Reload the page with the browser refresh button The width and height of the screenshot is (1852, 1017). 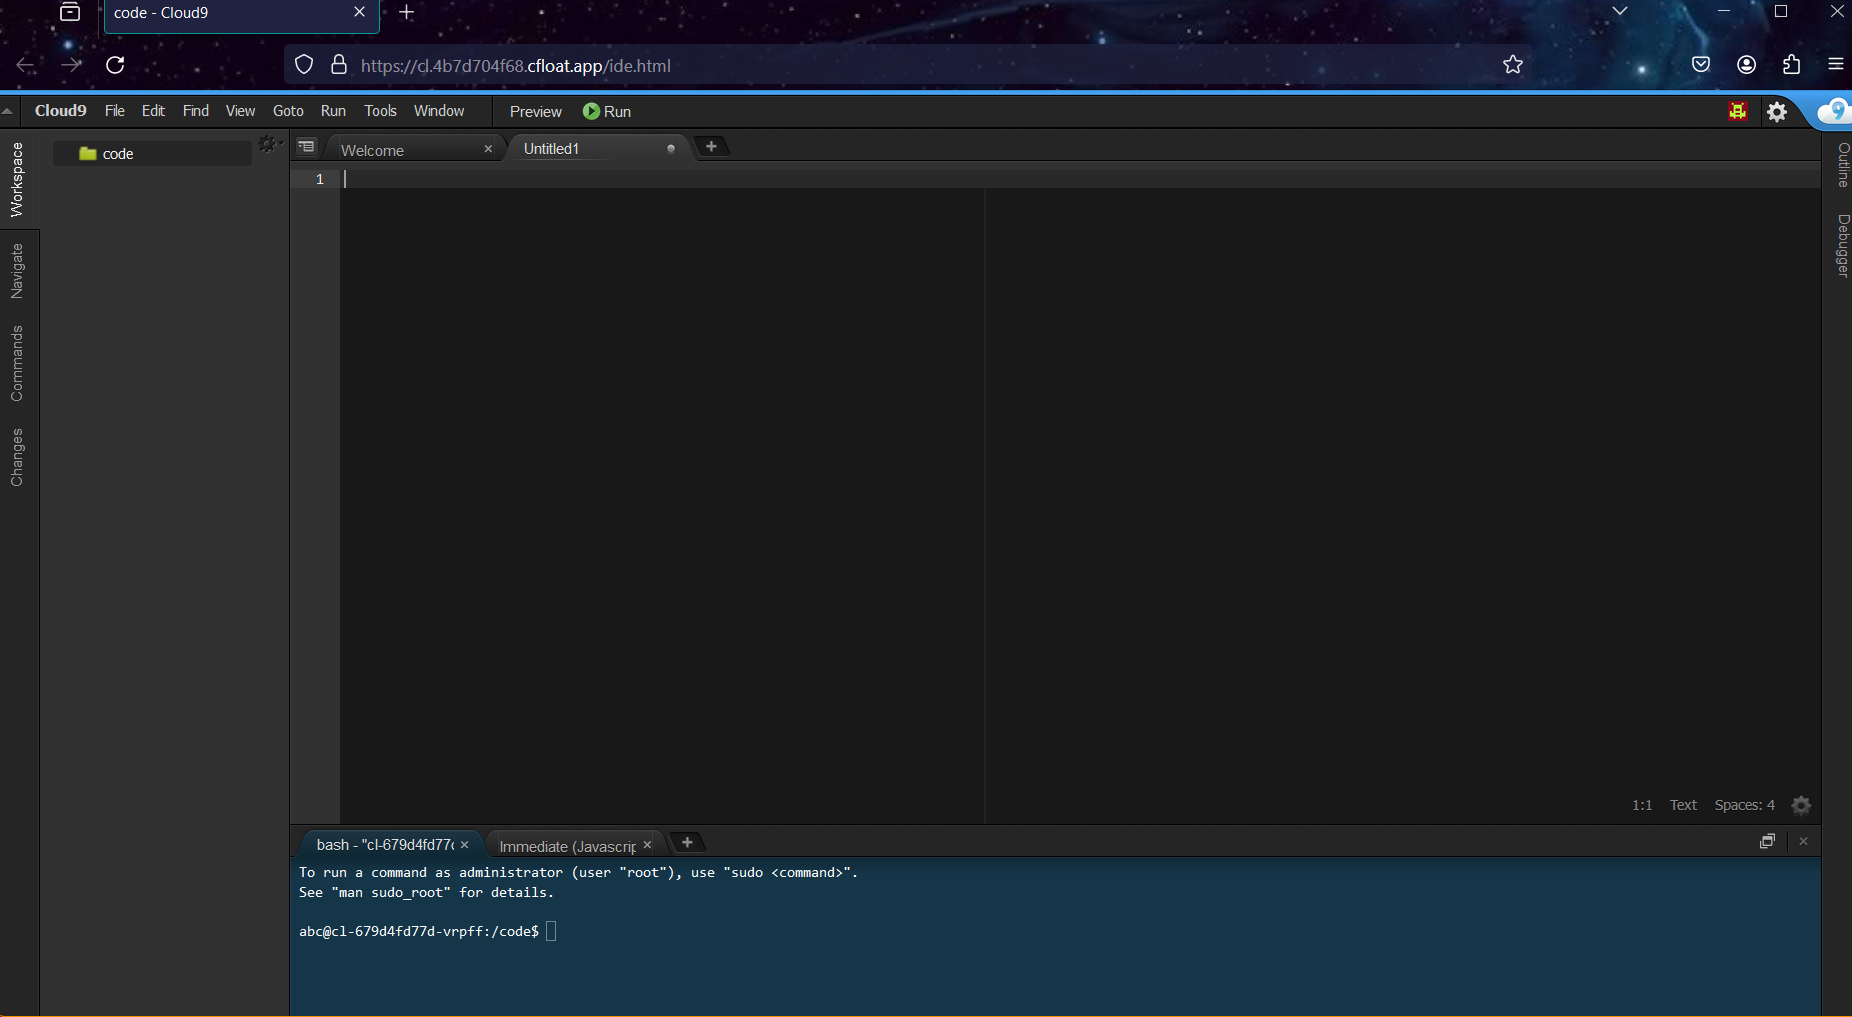pyautogui.click(x=115, y=65)
